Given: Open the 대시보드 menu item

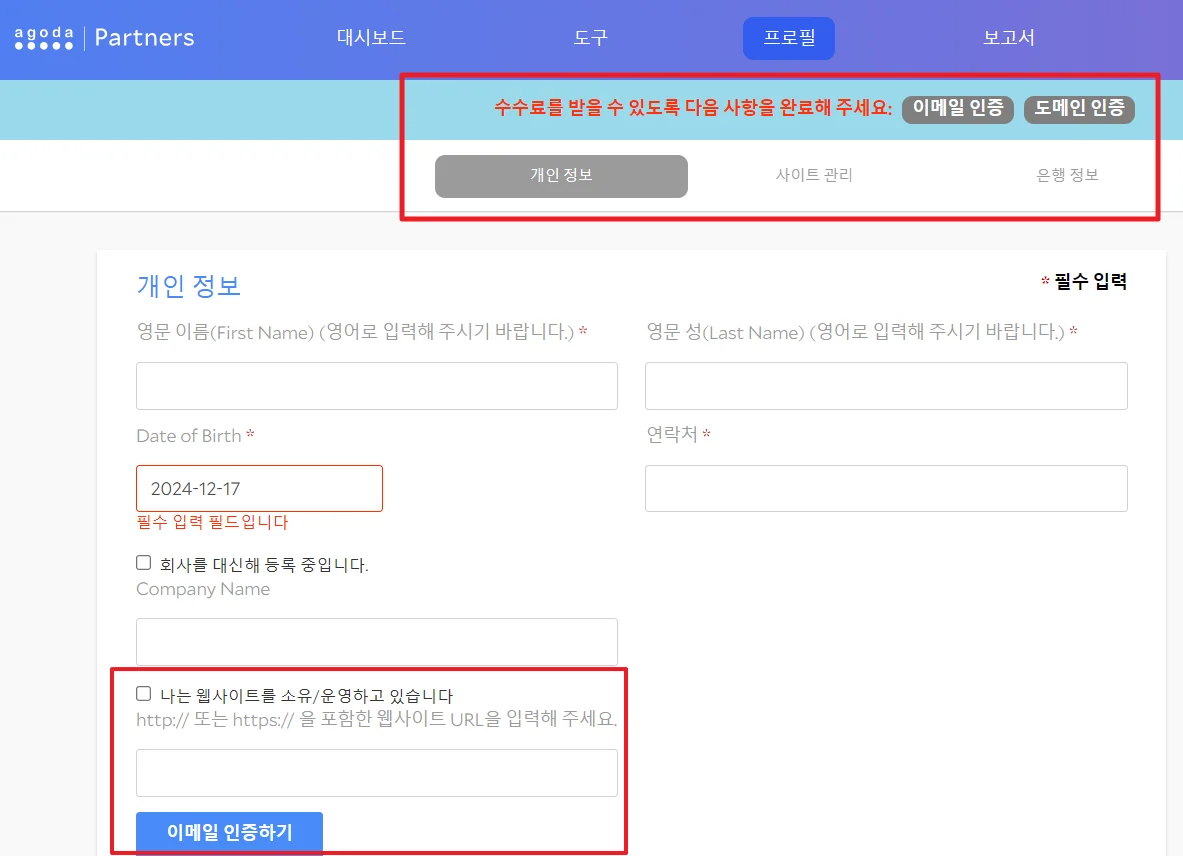Looking at the screenshot, I should (x=370, y=37).
